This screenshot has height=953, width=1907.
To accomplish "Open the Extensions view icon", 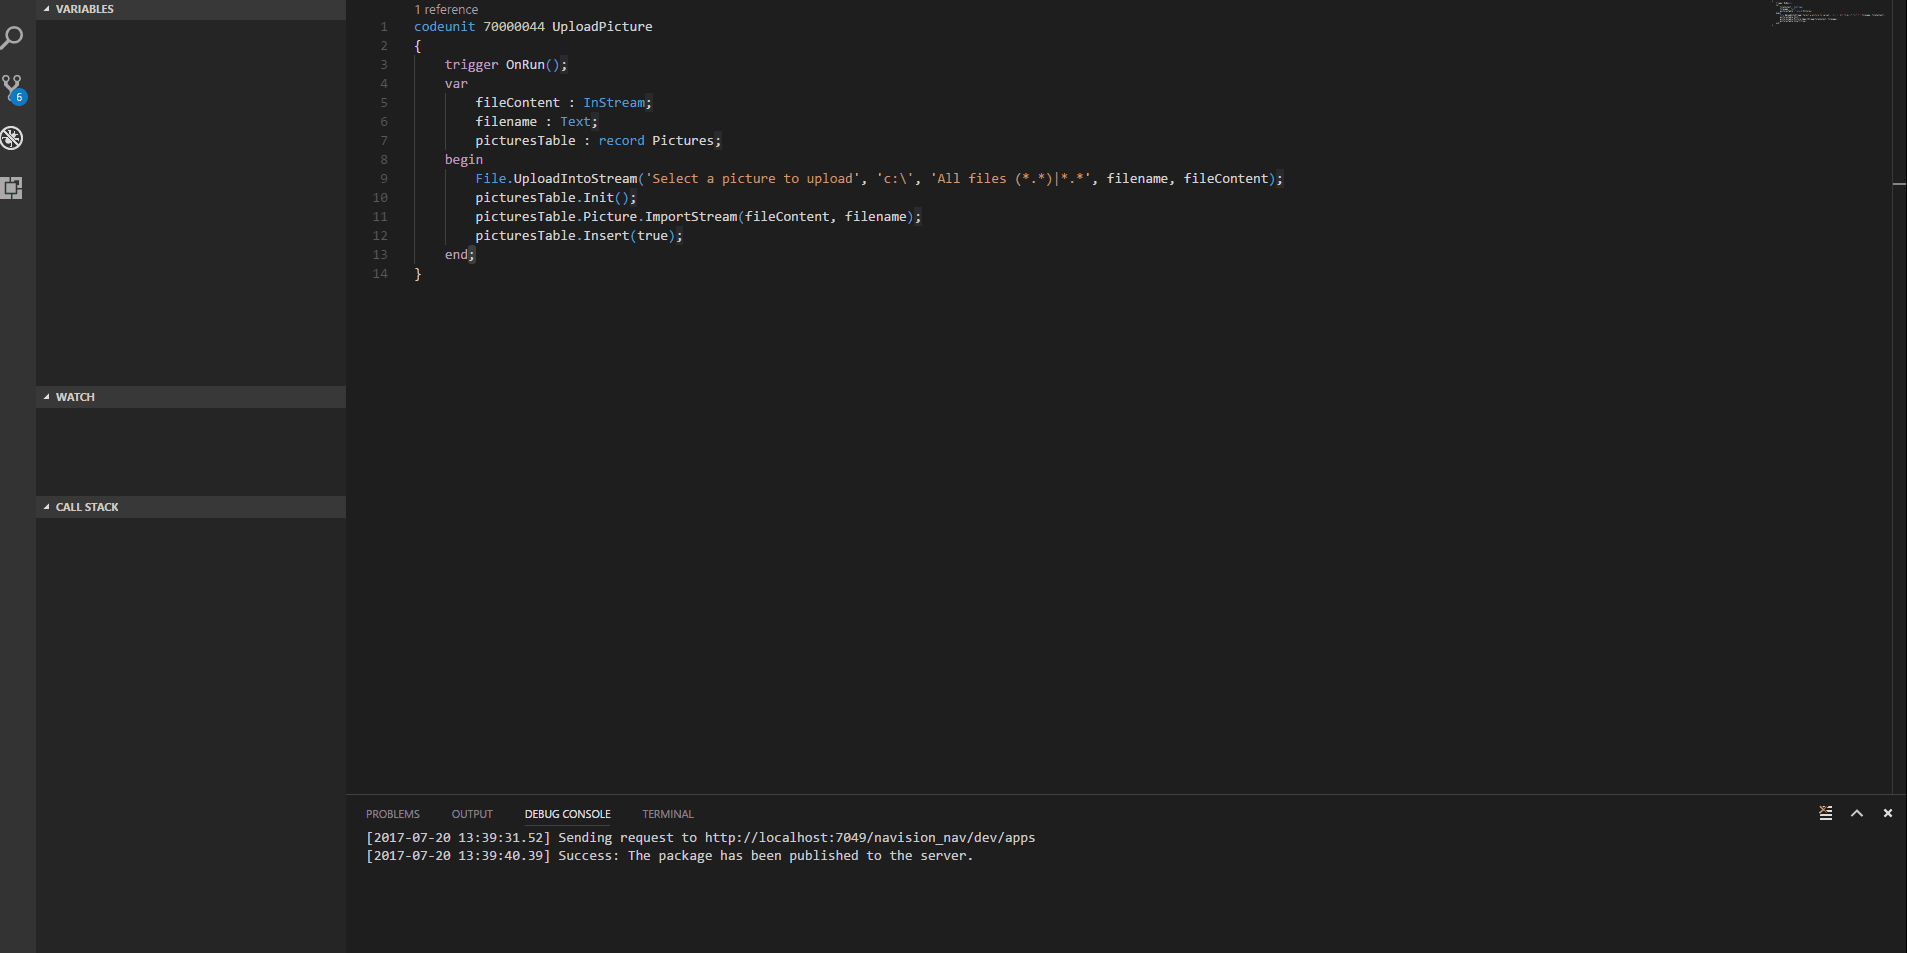I will (12, 188).
